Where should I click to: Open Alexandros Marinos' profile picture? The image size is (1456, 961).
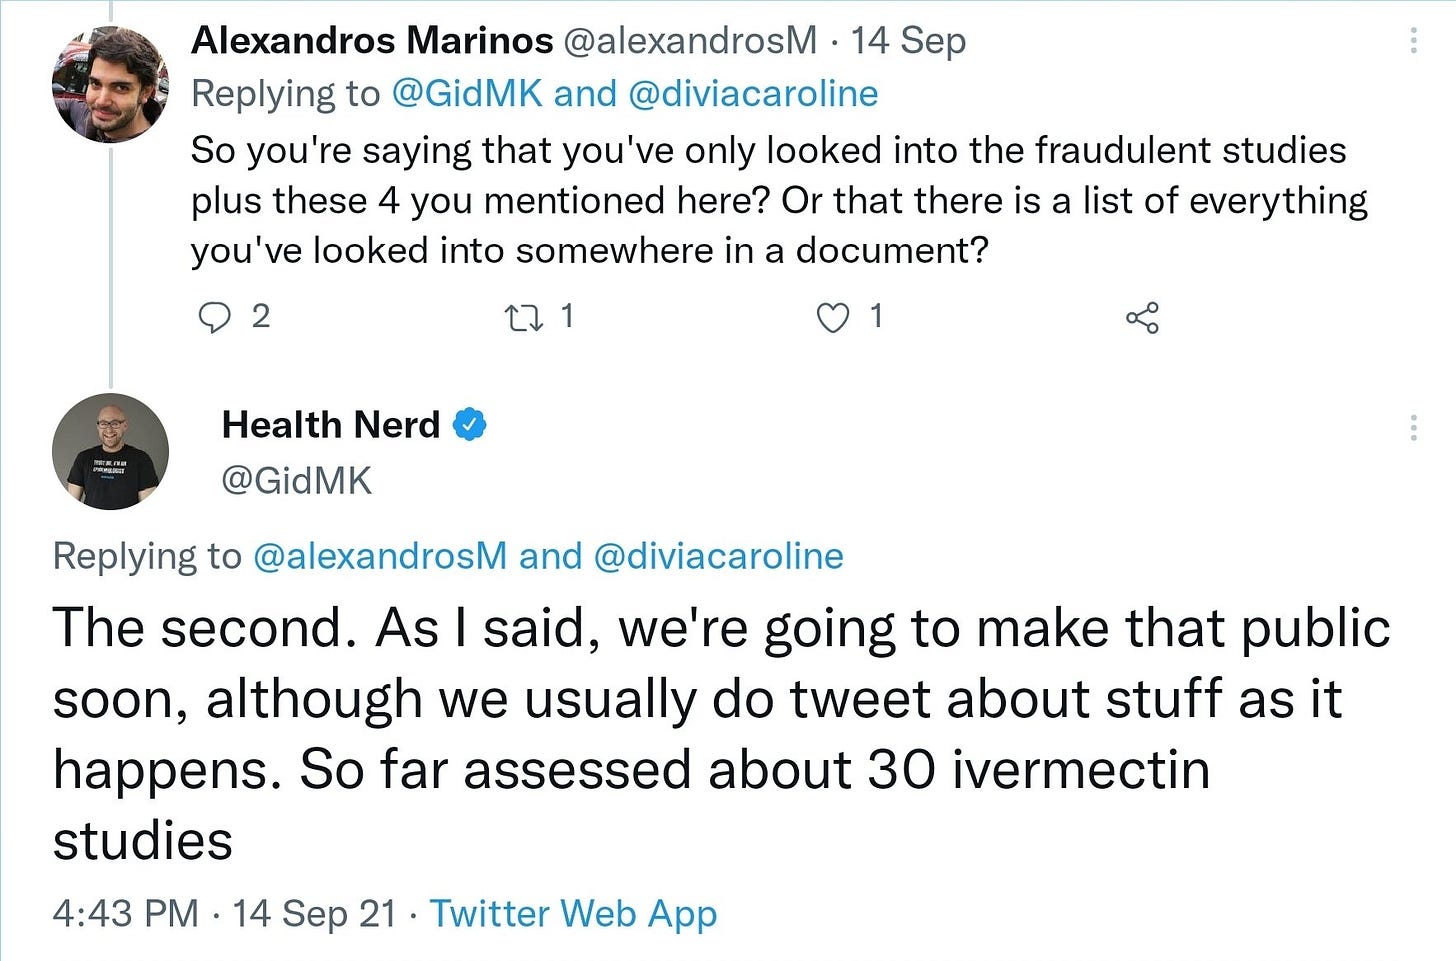click(110, 84)
